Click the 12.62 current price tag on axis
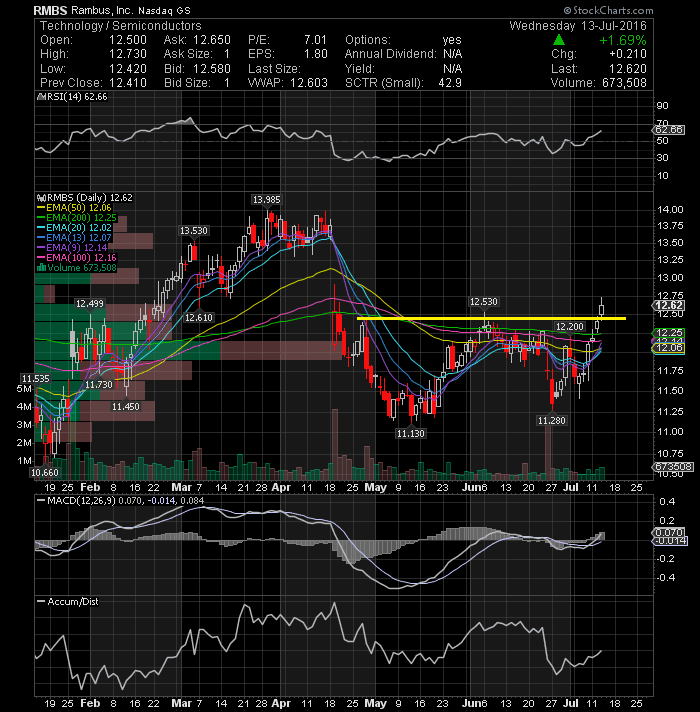The width and height of the screenshot is (700, 712). click(669, 305)
